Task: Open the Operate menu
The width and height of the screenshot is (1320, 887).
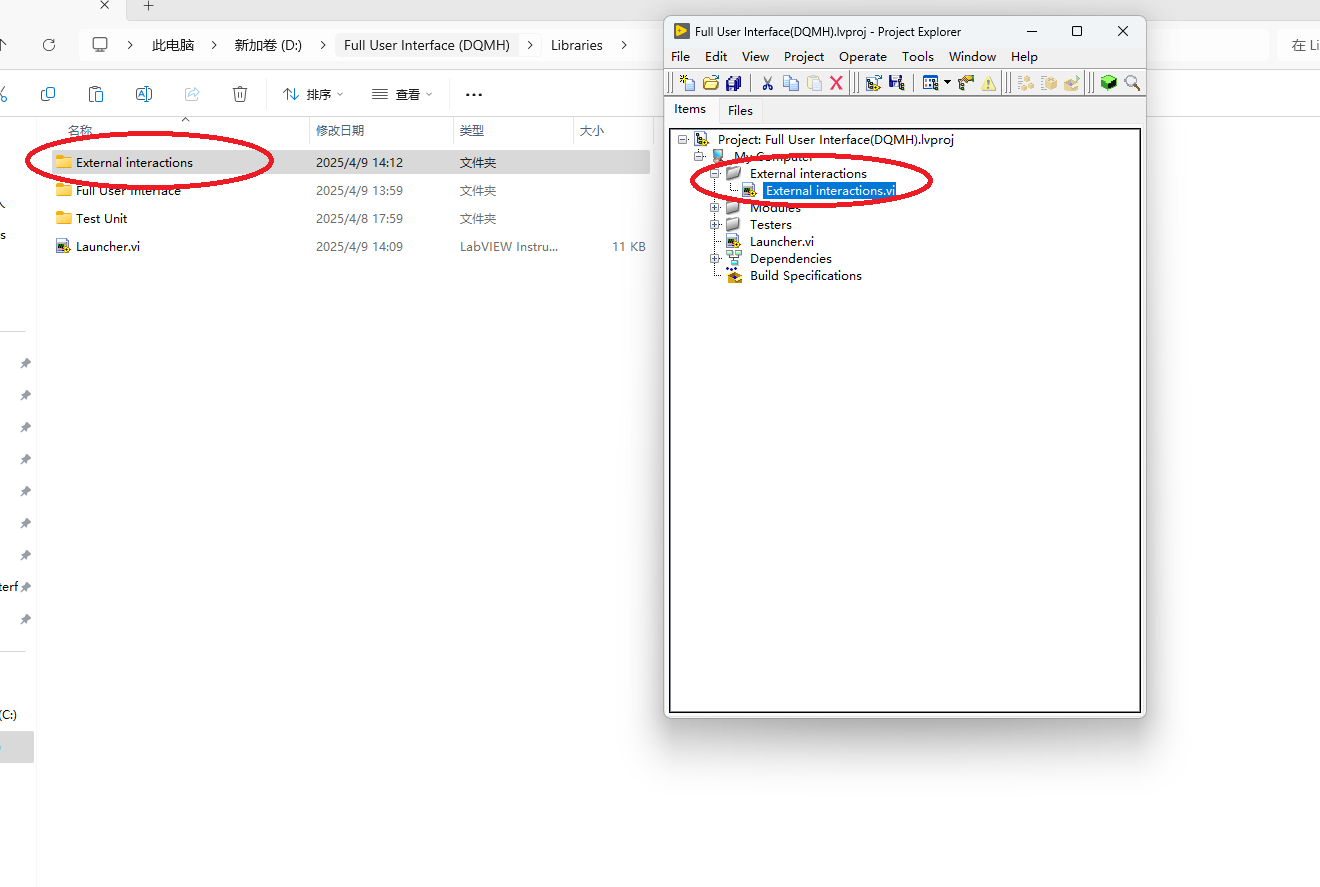Action: click(862, 57)
